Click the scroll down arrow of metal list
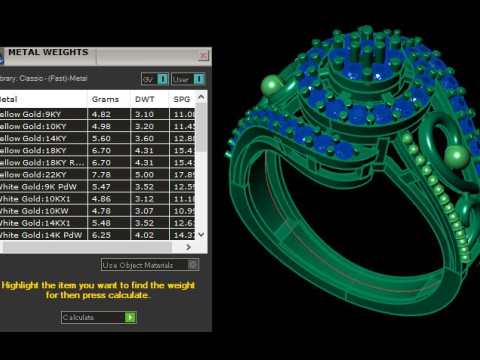Image resolution: width=480 pixels, height=360 pixels. coord(201,235)
